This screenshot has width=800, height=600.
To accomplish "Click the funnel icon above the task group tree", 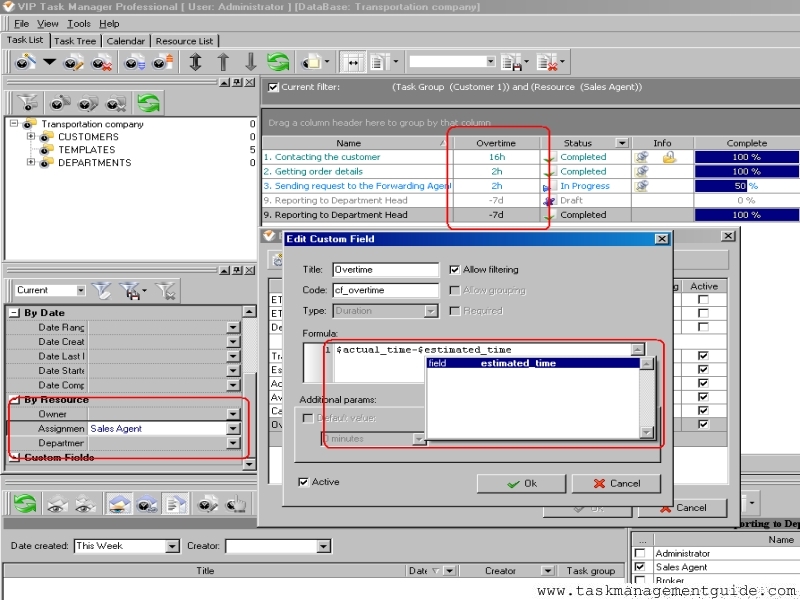I will tap(27, 103).
